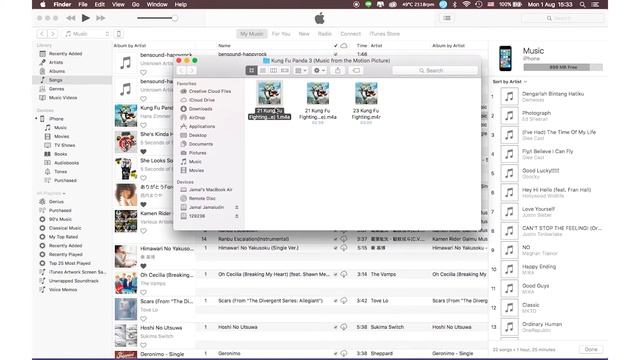640x360 pixels.
Task: Go back in the Finder window
Action: [x=181, y=71]
